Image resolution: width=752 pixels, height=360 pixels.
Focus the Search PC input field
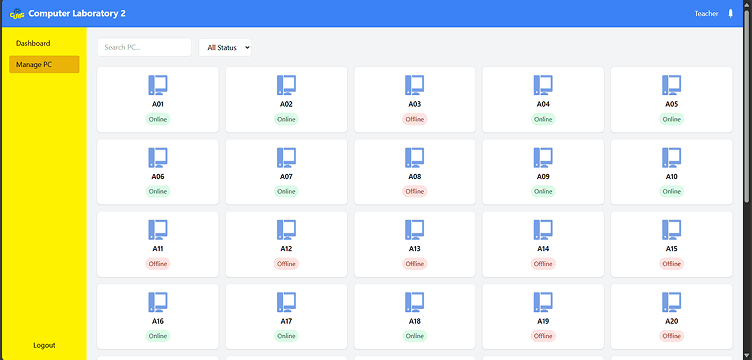(x=144, y=47)
